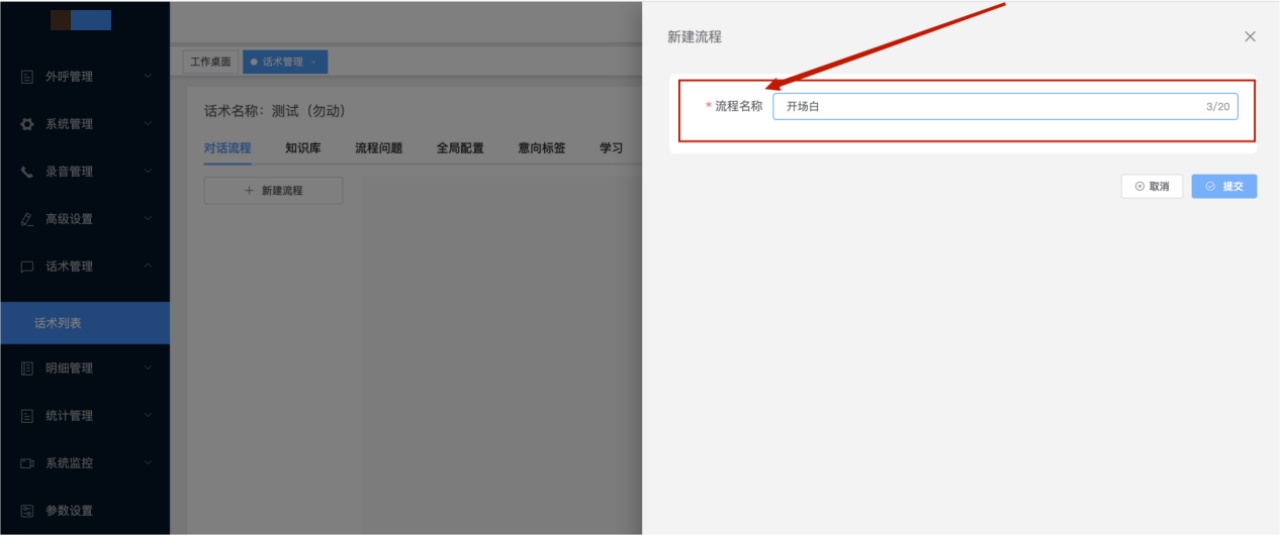Select the 话术管理 page tab
This screenshot has height=535, width=1280.
click(285, 62)
